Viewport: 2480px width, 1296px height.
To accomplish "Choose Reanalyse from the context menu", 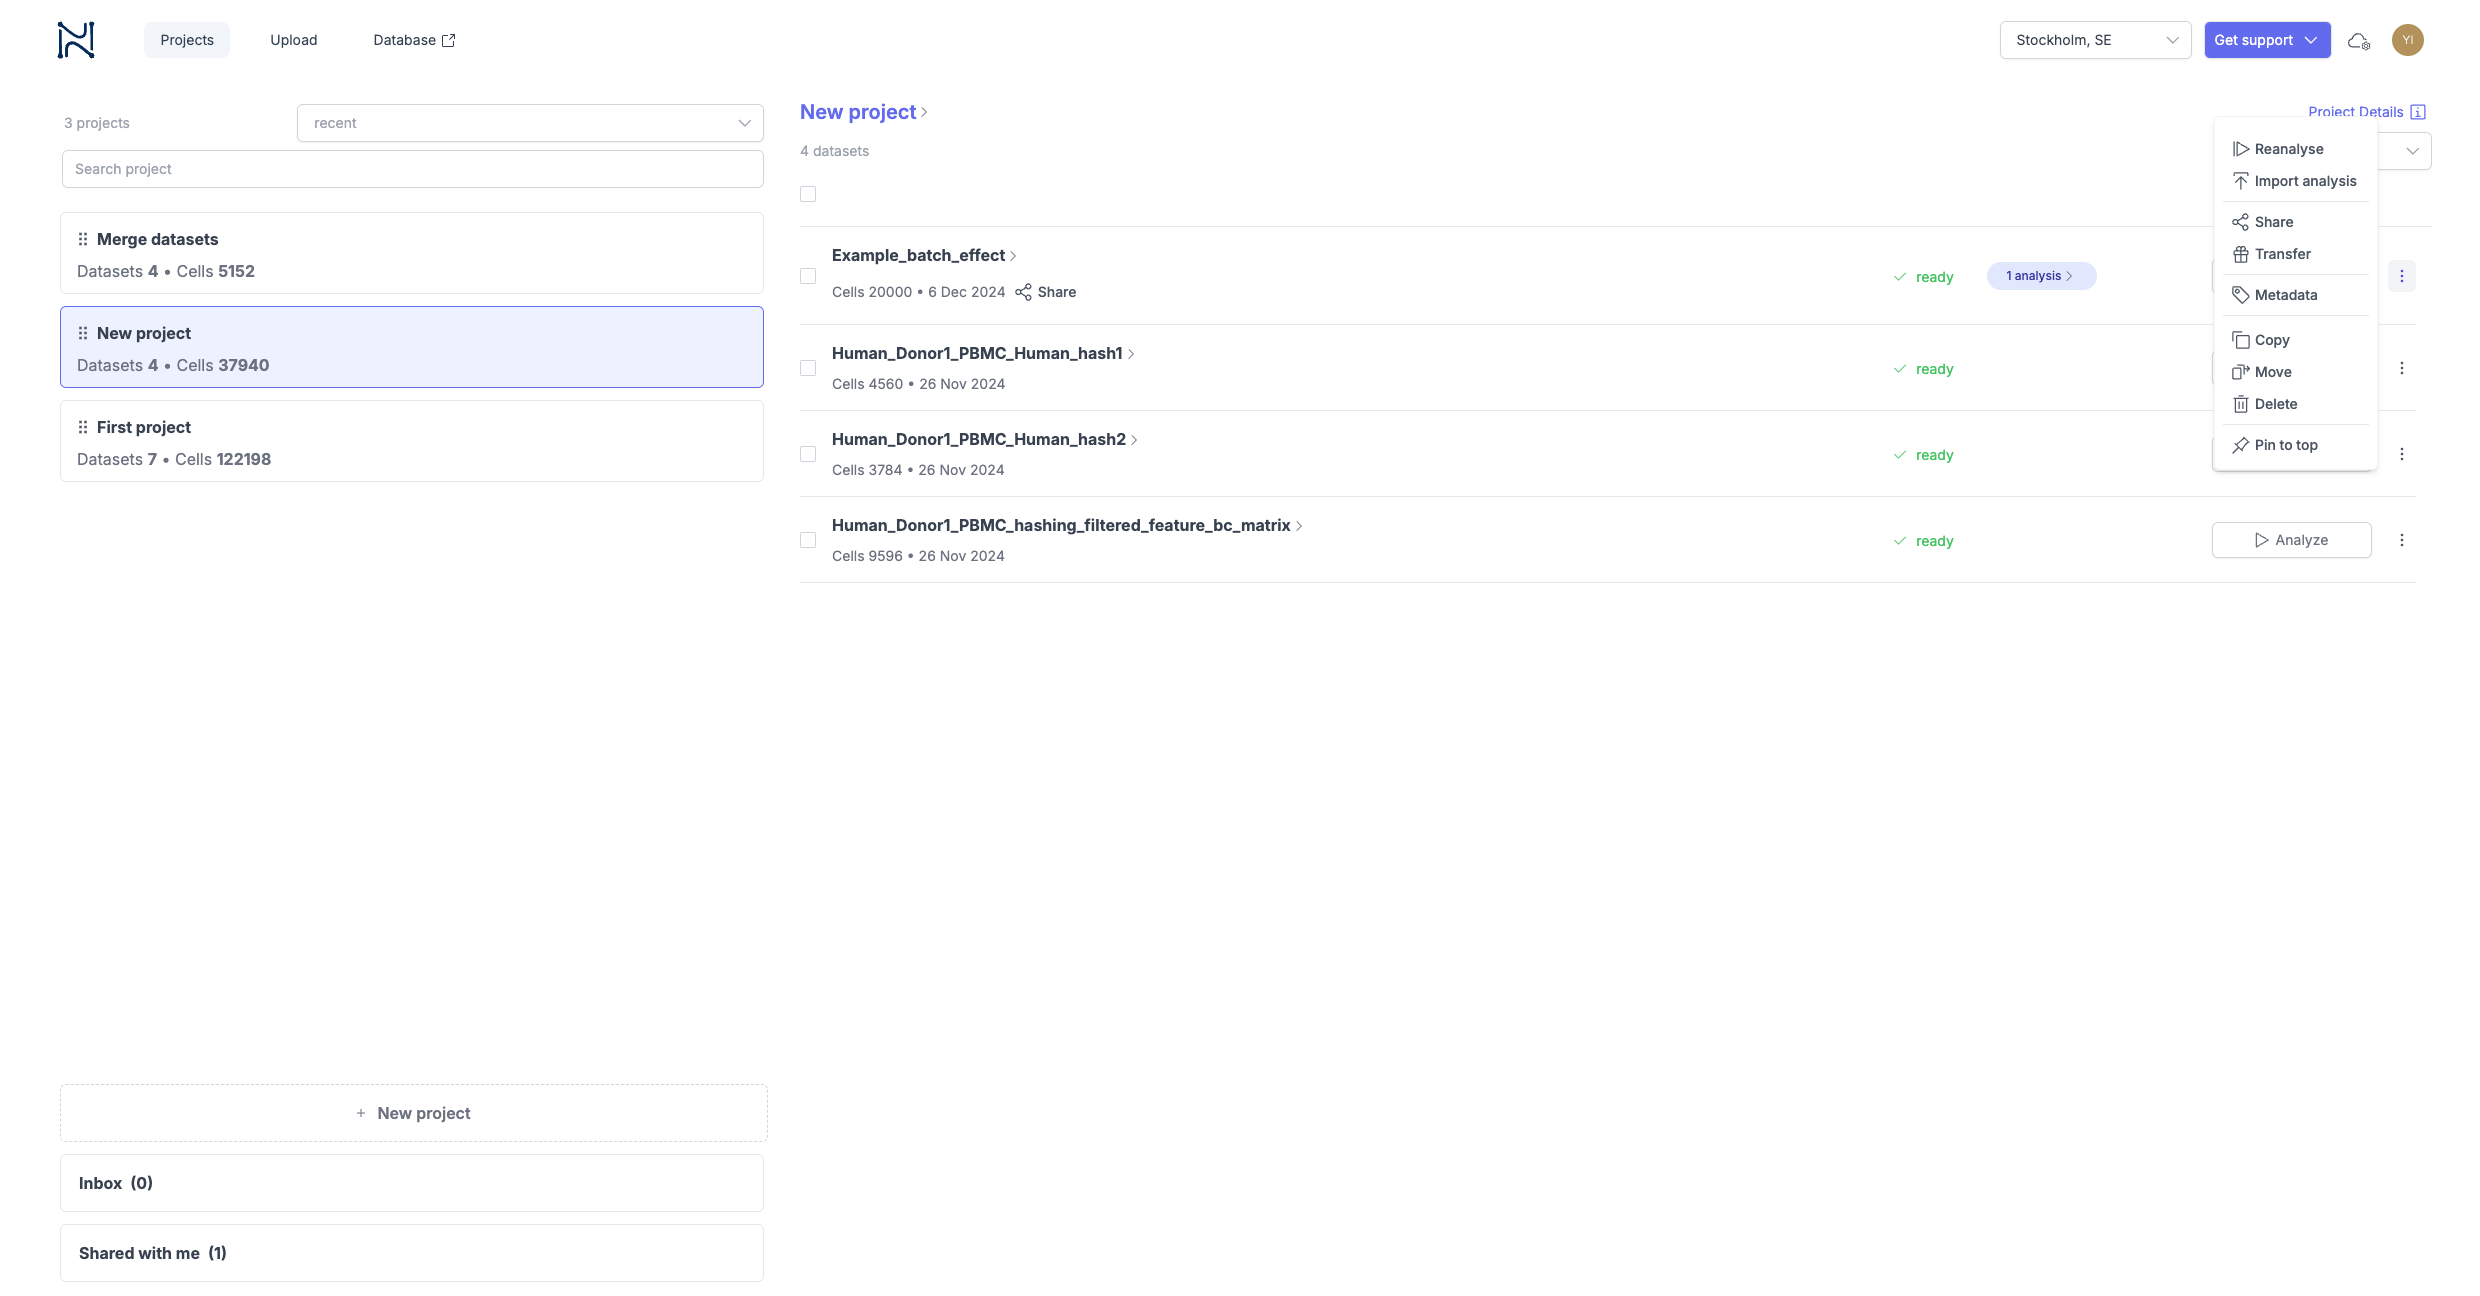I will [x=2288, y=149].
